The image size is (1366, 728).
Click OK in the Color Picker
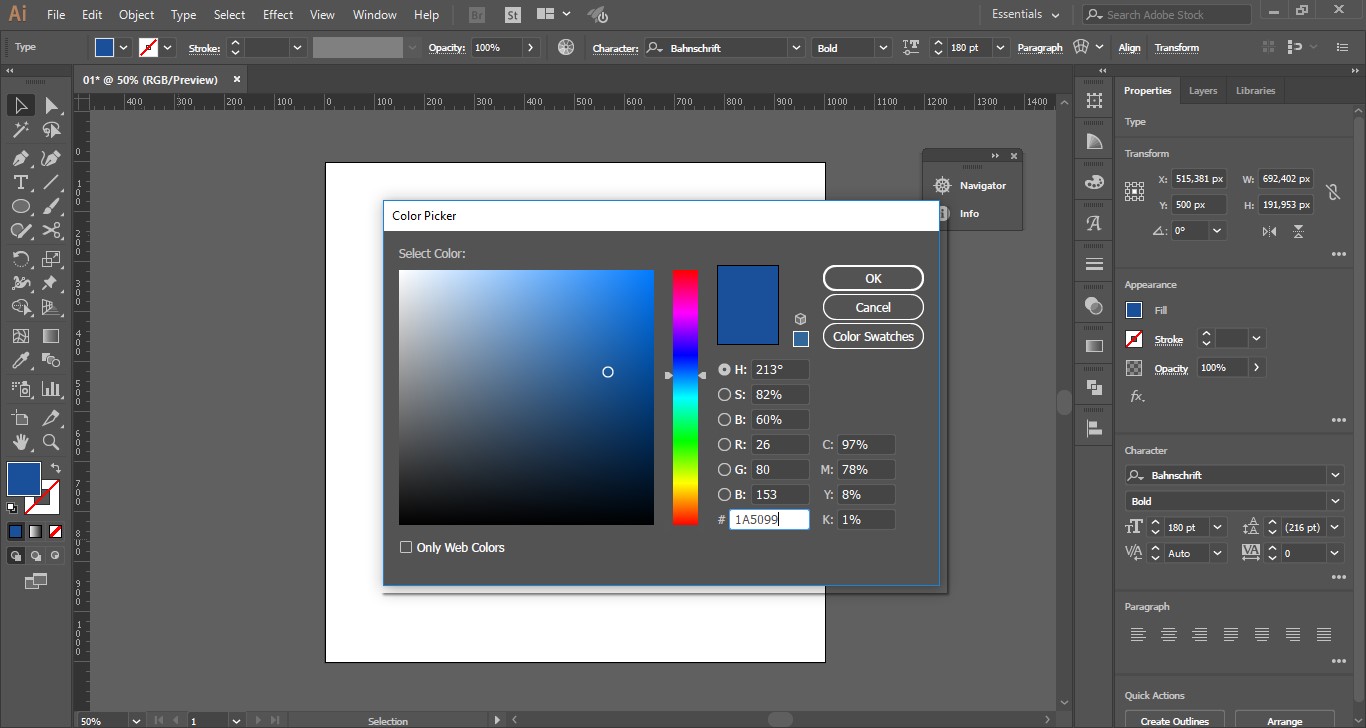point(873,279)
